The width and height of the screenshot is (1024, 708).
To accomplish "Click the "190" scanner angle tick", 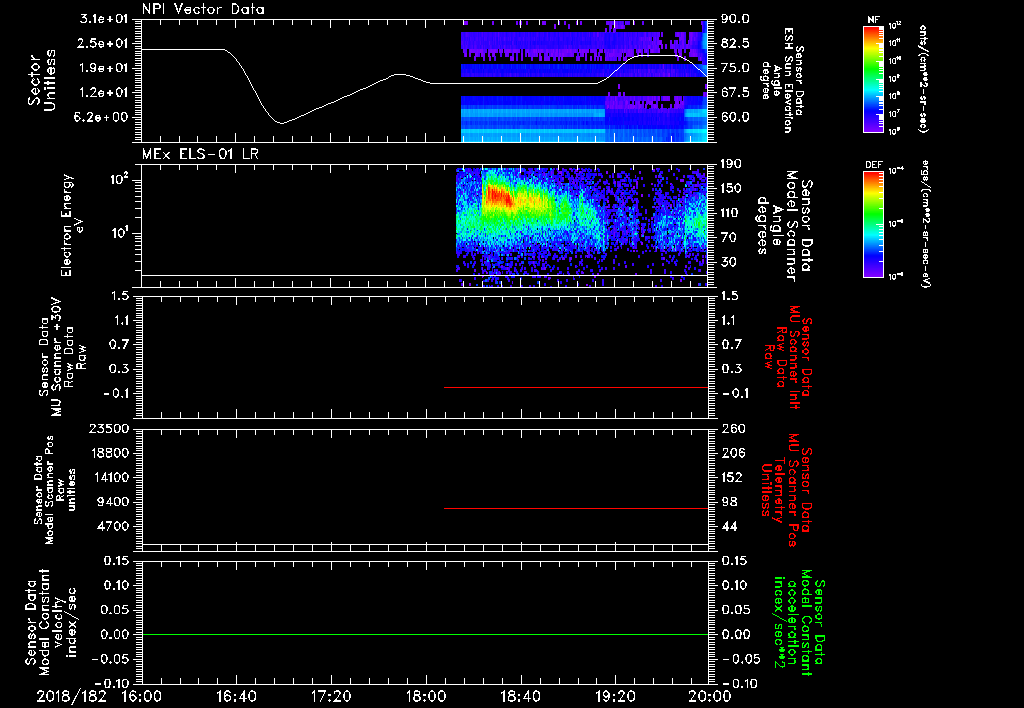I will [x=731, y=164].
